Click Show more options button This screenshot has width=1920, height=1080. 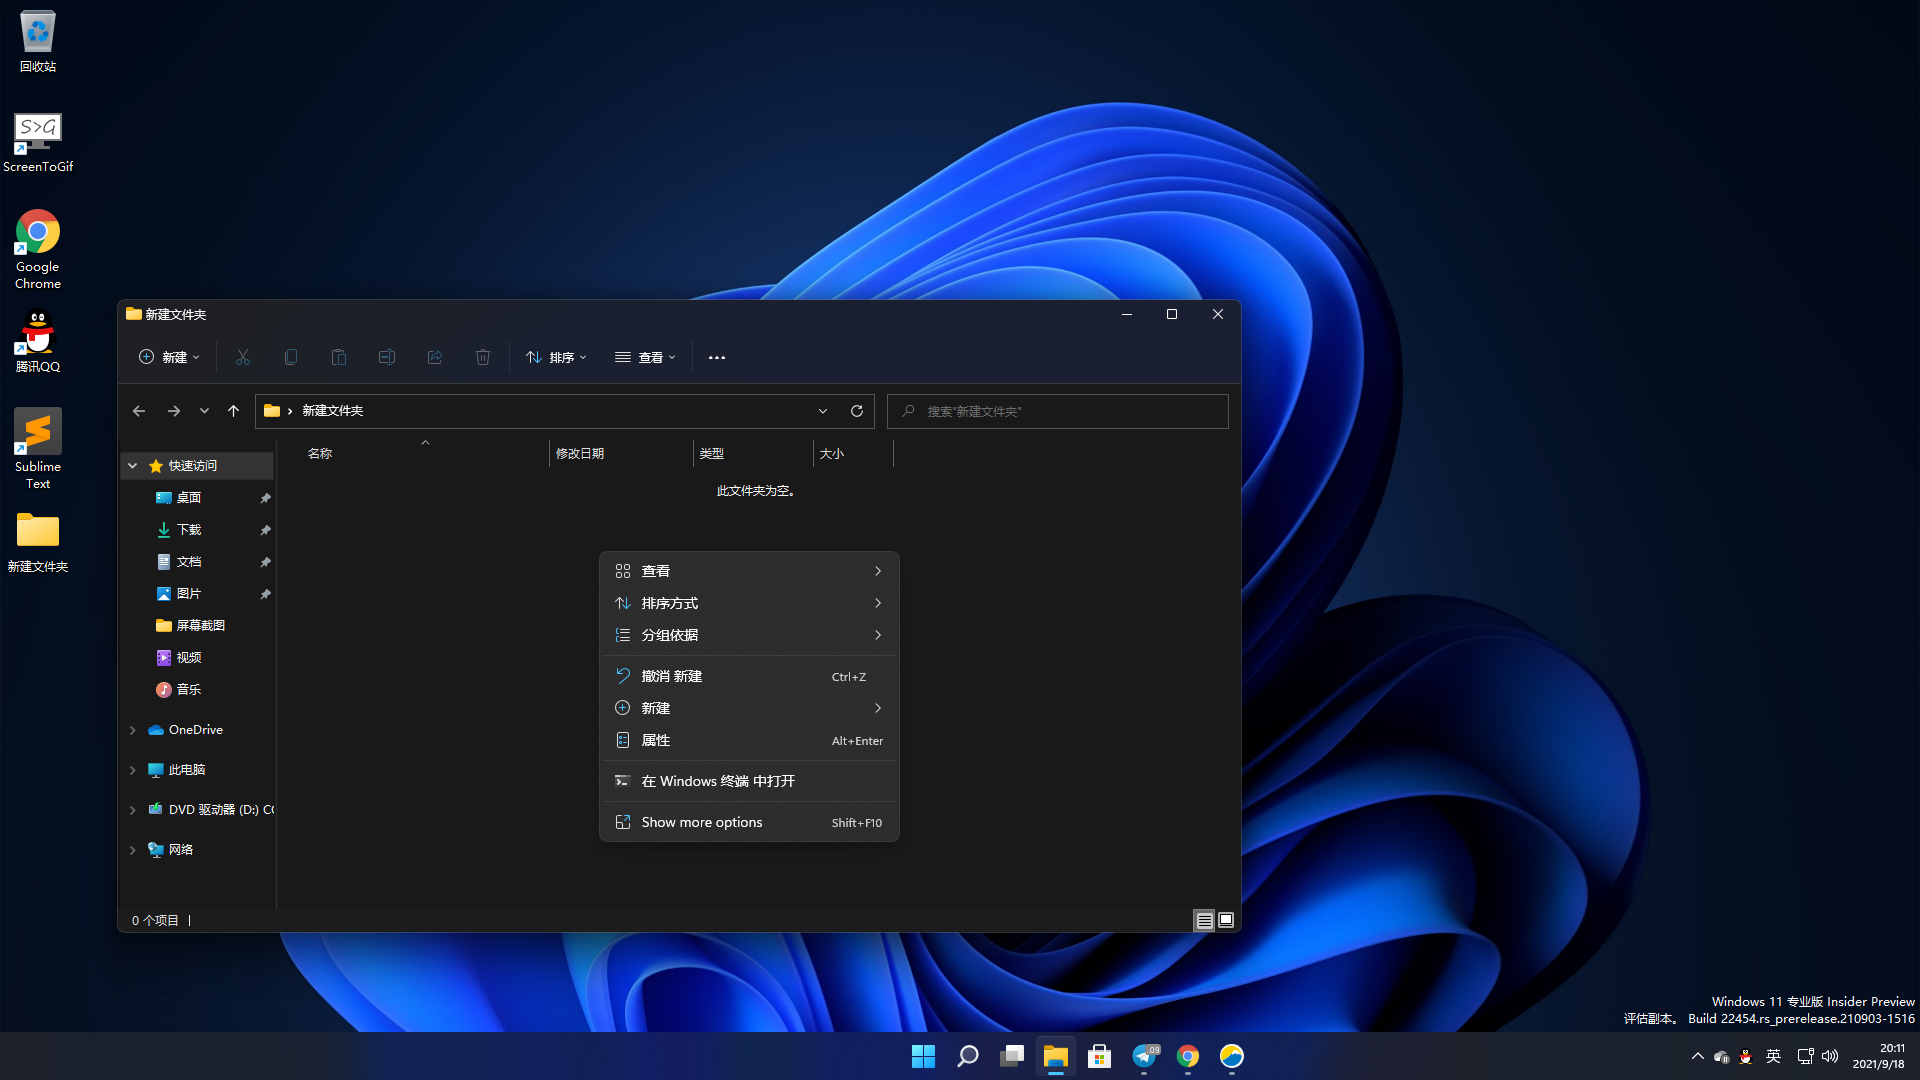coord(748,820)
